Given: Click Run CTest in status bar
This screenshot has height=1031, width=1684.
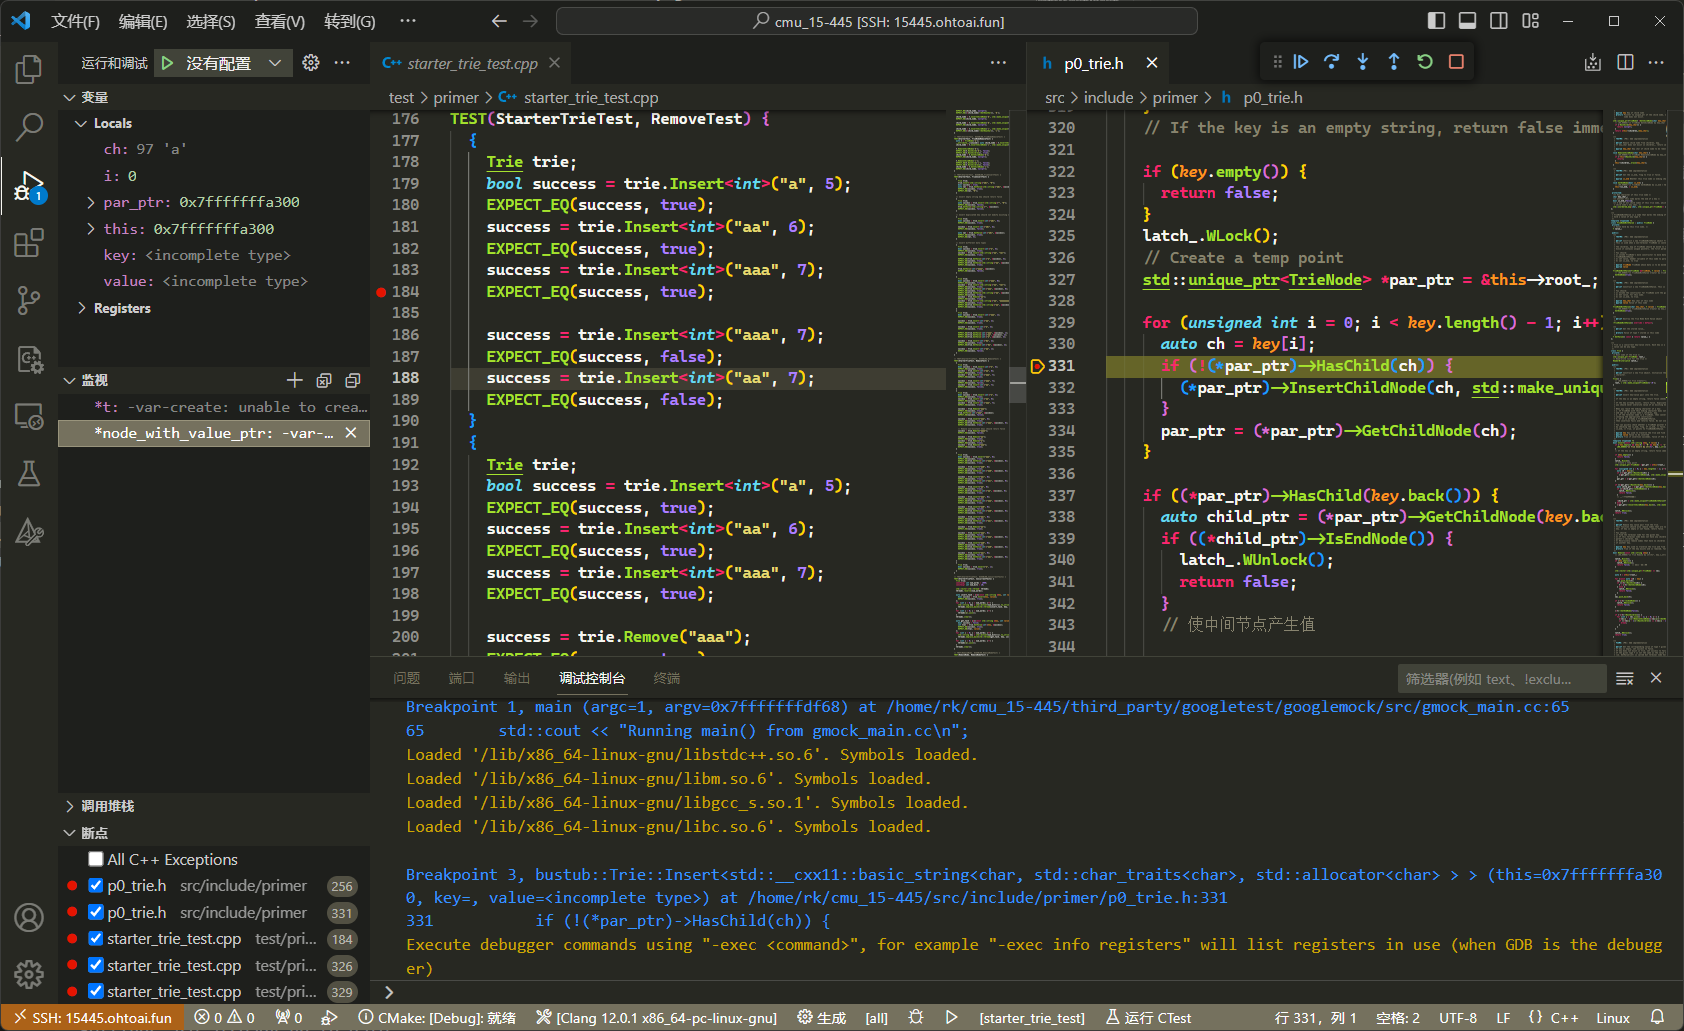Looking at the screenshot, I should [x=1148, y=1018].
